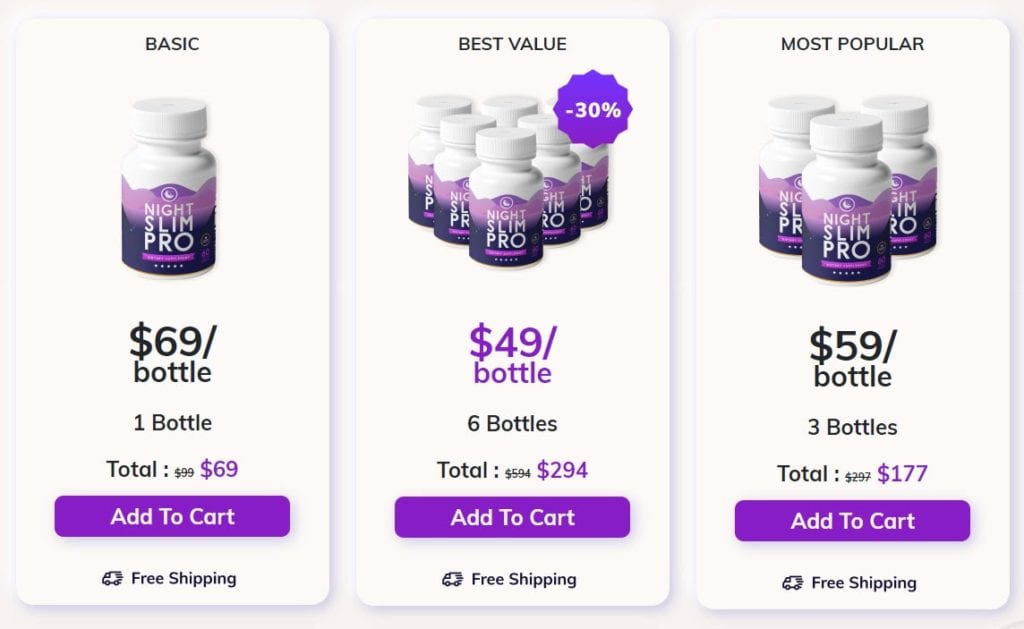This screenshot has width=1024, height=629.
Task: Click the -30% discount badge
Action: (593, 110)
